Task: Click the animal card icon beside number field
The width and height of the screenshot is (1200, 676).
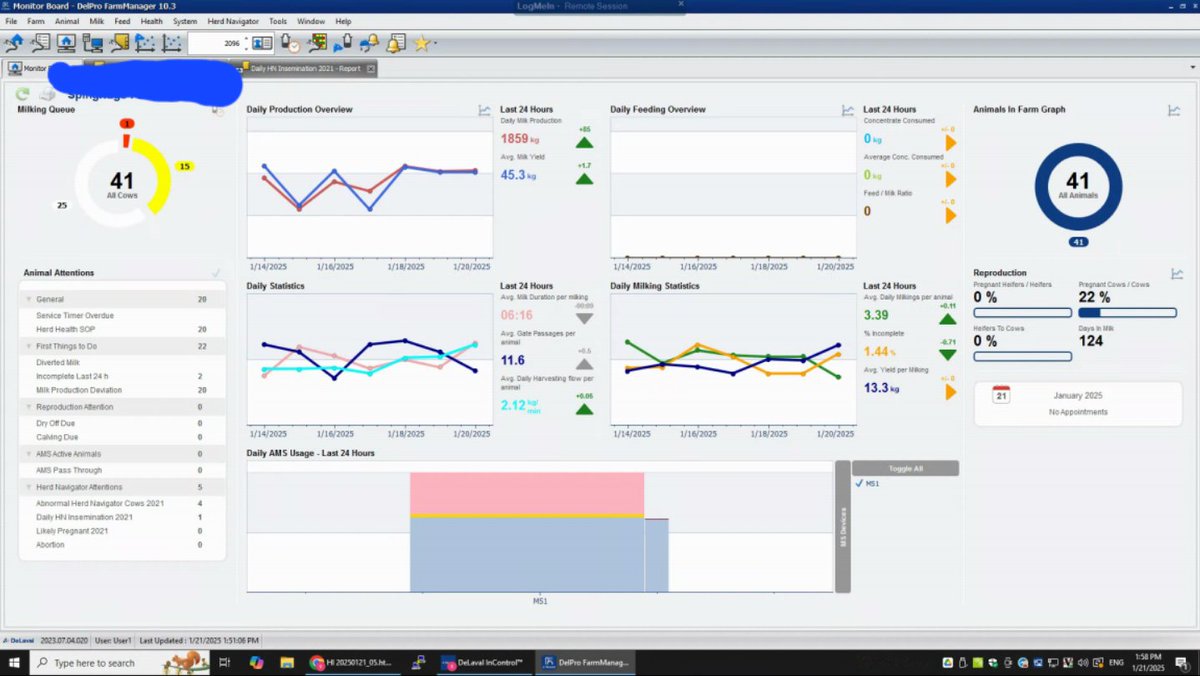Action: coord(262,43)
